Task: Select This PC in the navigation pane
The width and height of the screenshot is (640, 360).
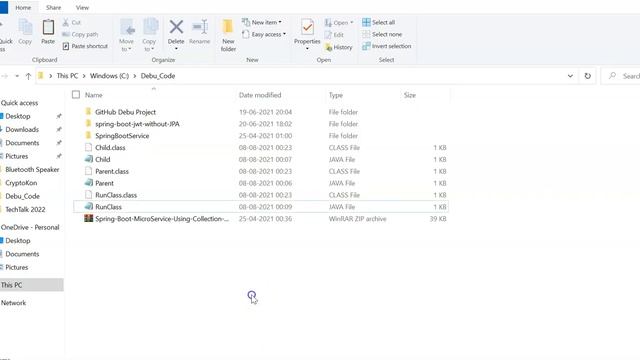Action: (x=32, y=285)
